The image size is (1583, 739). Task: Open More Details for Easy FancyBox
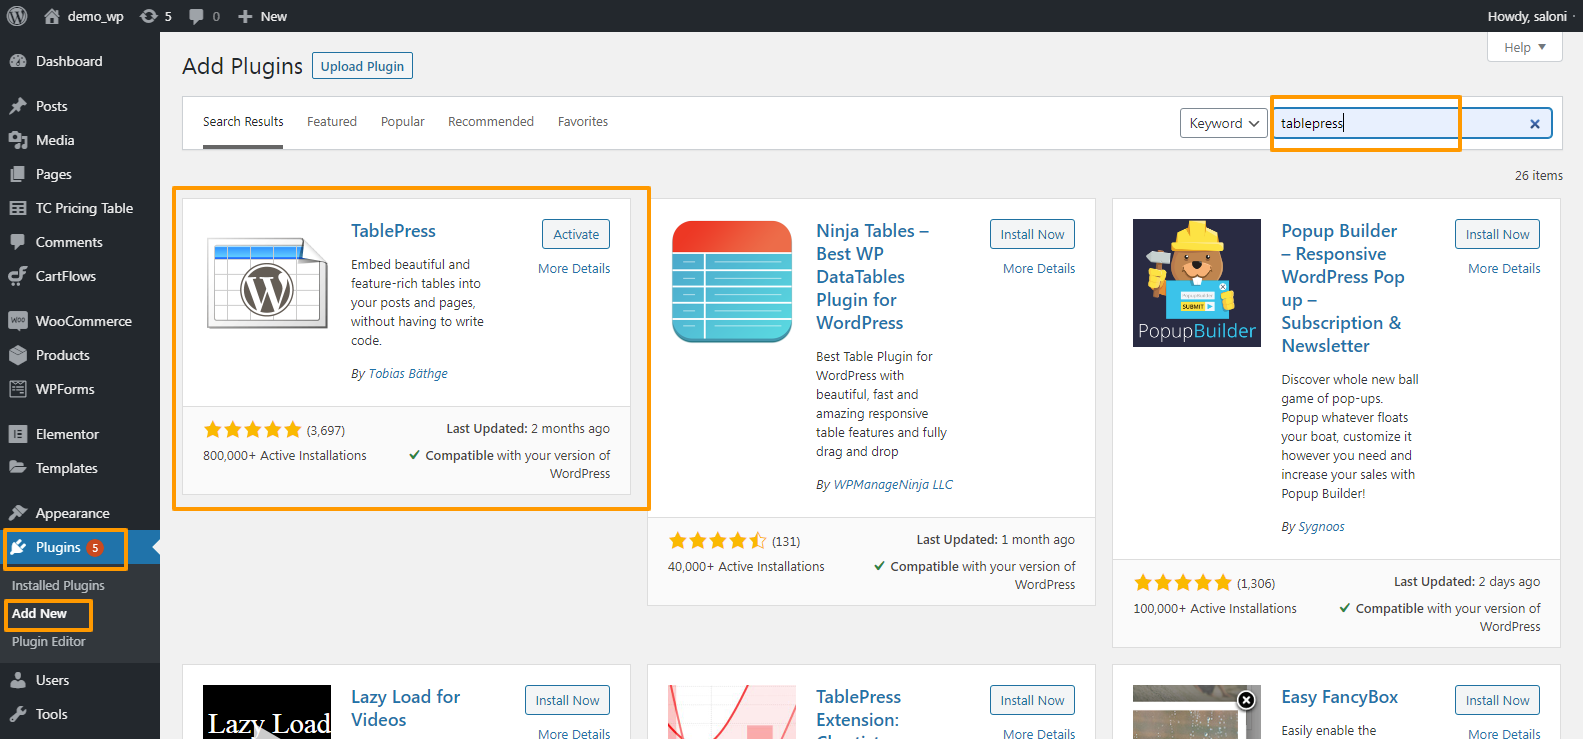(x=1504, y=733)
